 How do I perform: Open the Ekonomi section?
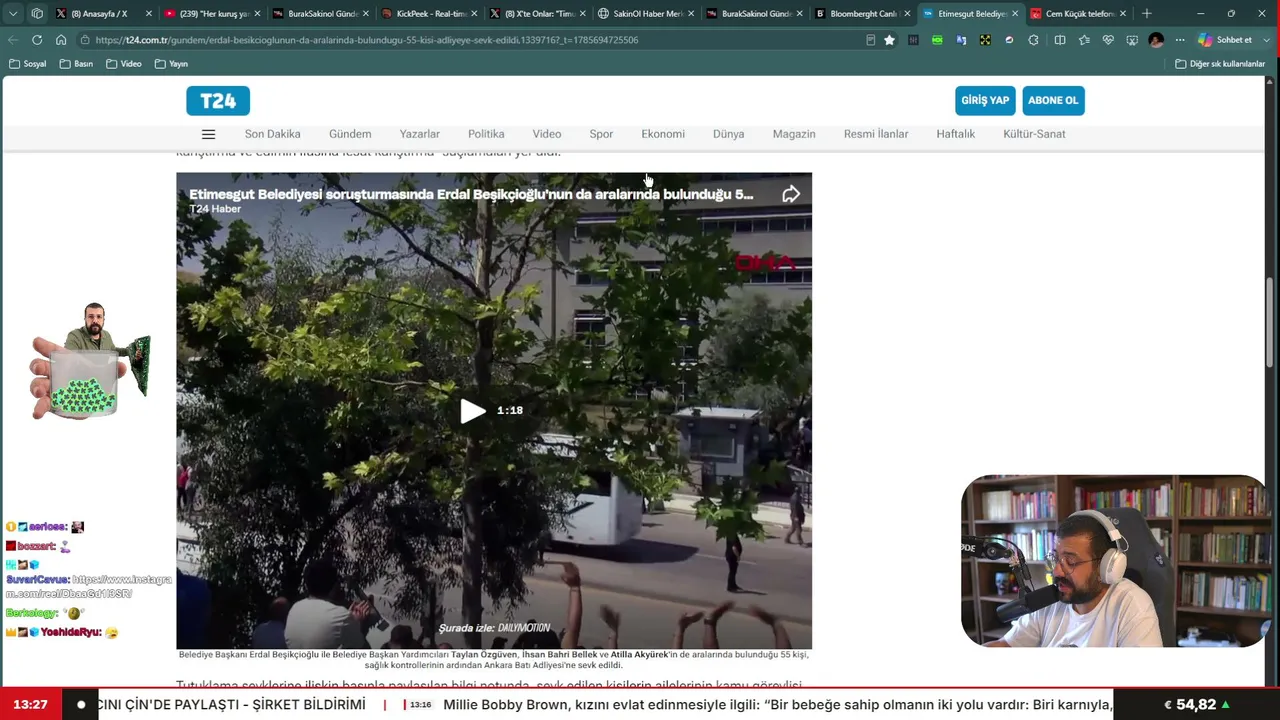tap(663, 134)
